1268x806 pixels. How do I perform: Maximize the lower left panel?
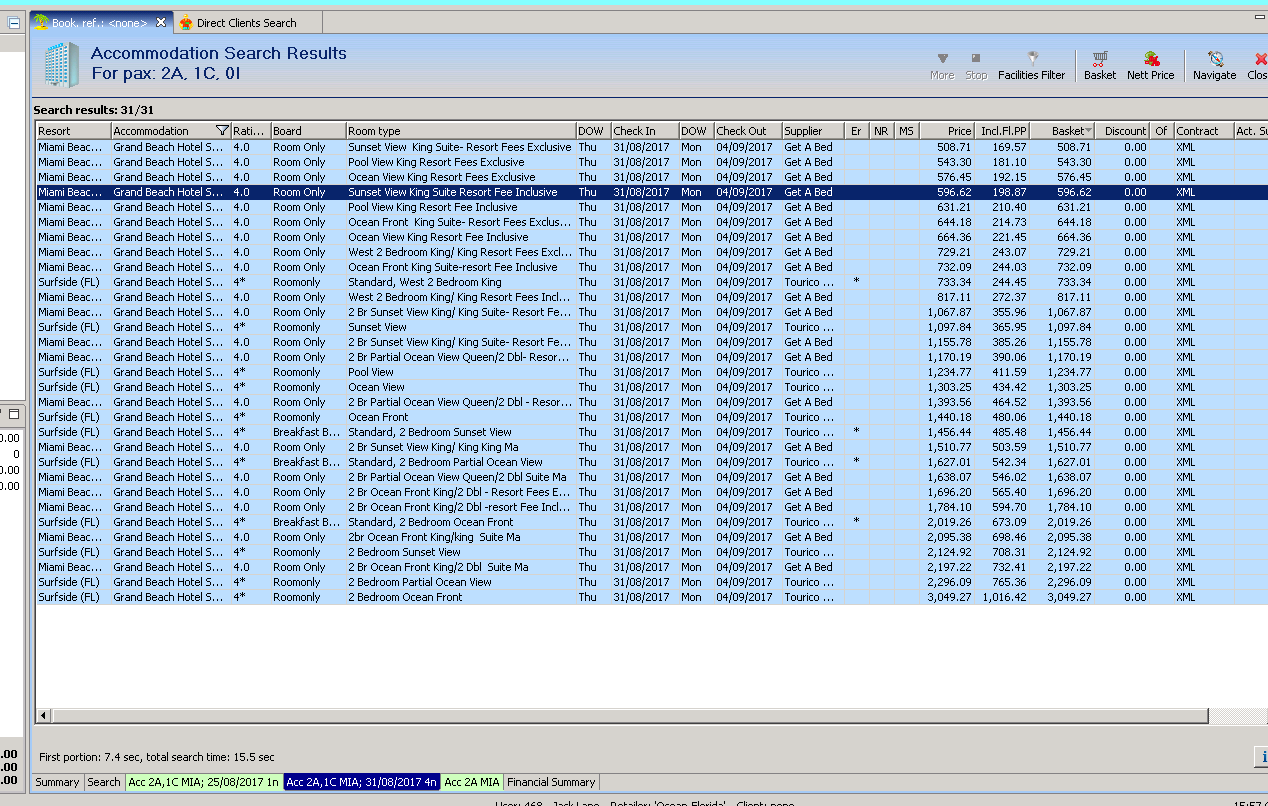pyautogui.click(x=14, y=414)
